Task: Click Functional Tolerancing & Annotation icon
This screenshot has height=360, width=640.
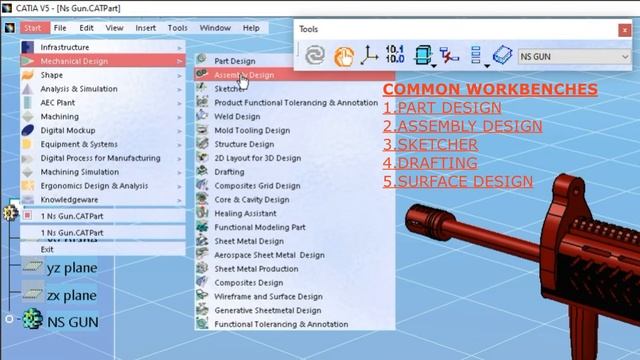Action: click(202, 324)
